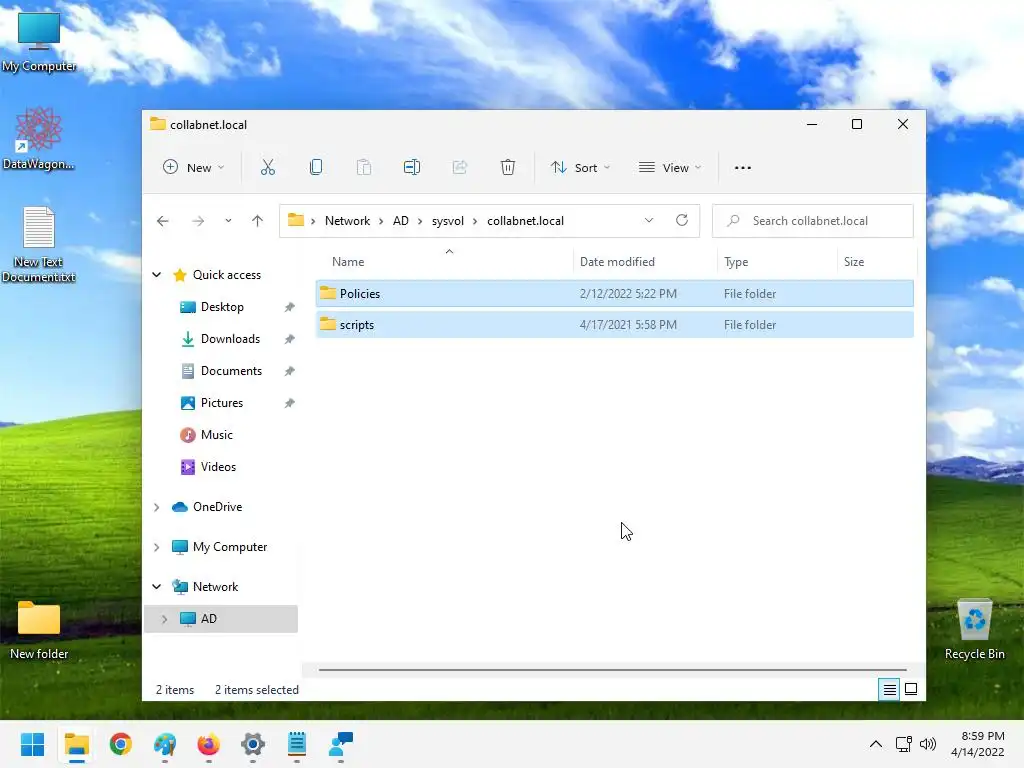Image resolution: width=1024 pixels, height=768 pixels.
Task: Click the Share icon in toolbar
Action: point(460,167)
